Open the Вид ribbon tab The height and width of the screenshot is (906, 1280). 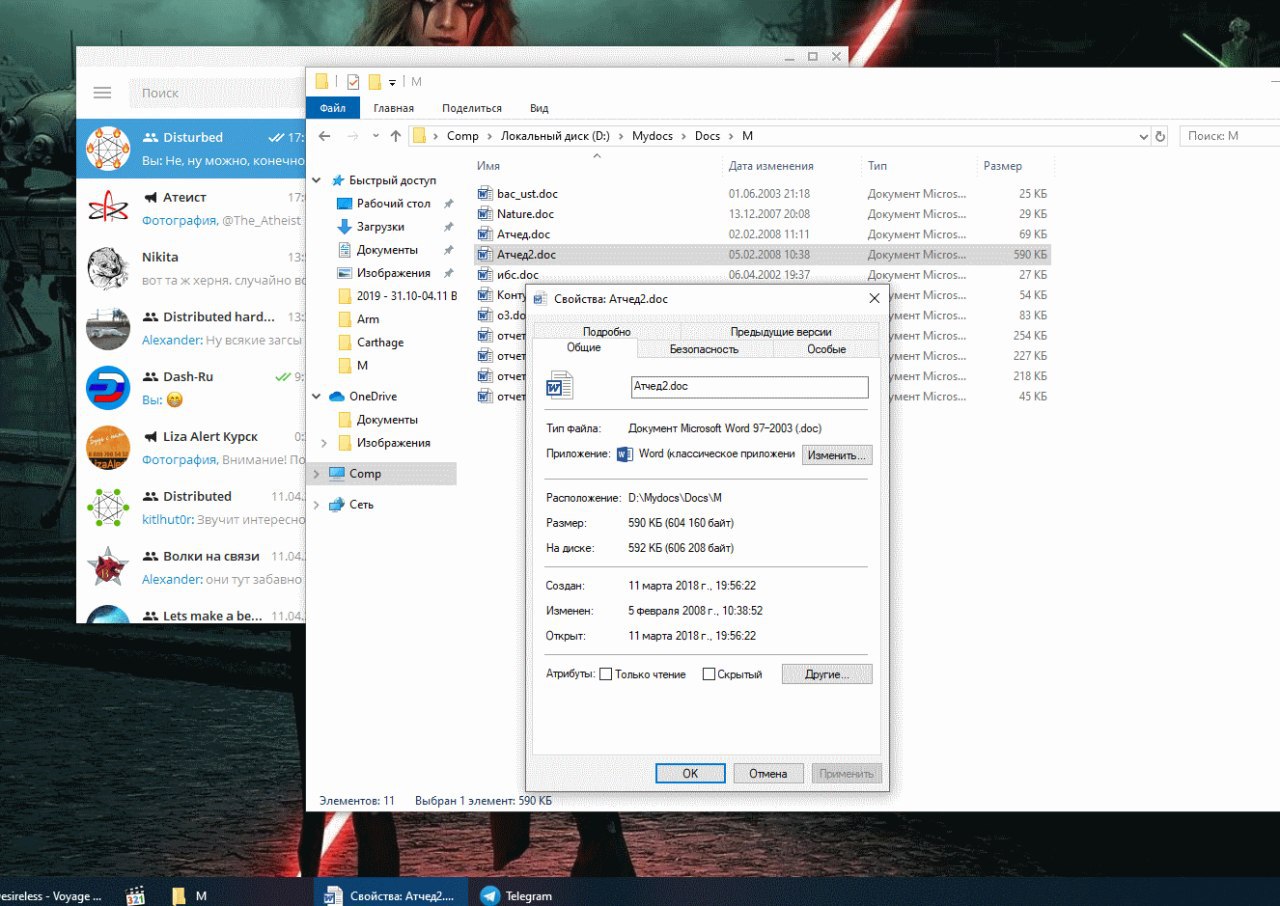tap(539, 108)
